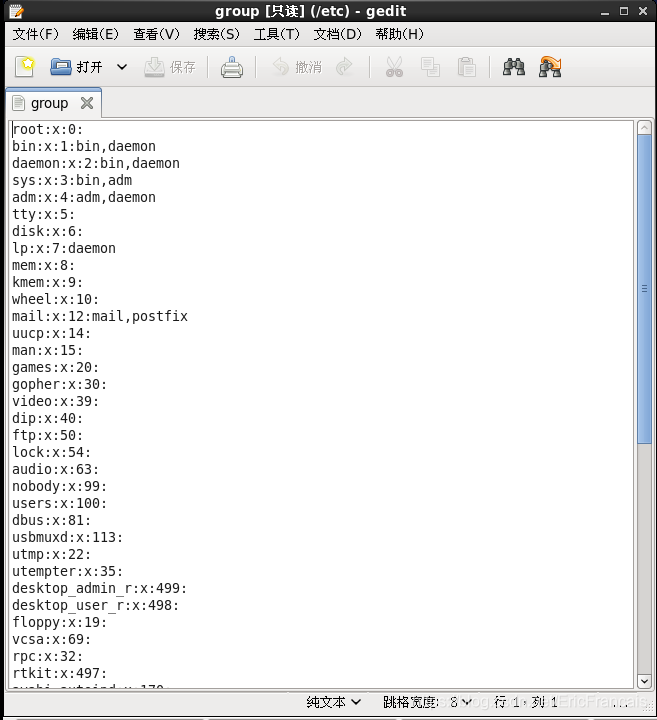The height and width of the screenshot is (720, 657).
Task: Open the 帮助(H) menu
Action: click(x=399, y=34)
